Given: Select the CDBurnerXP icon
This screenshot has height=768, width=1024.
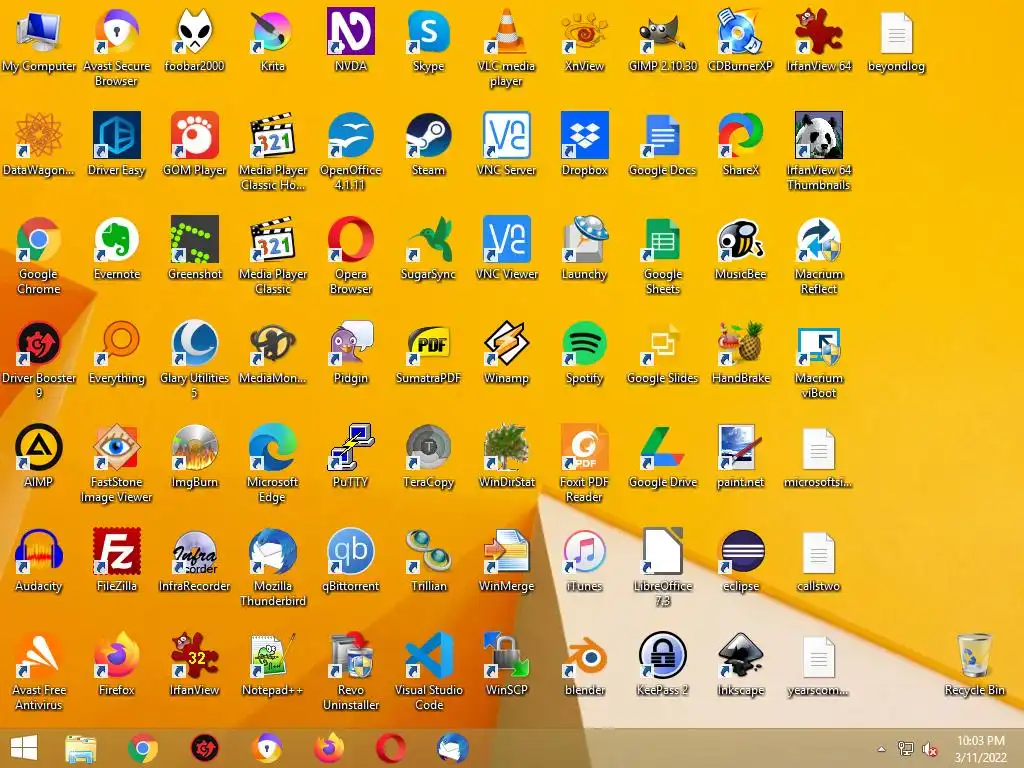Looking at the screenshot, I should tap(740, 31).
